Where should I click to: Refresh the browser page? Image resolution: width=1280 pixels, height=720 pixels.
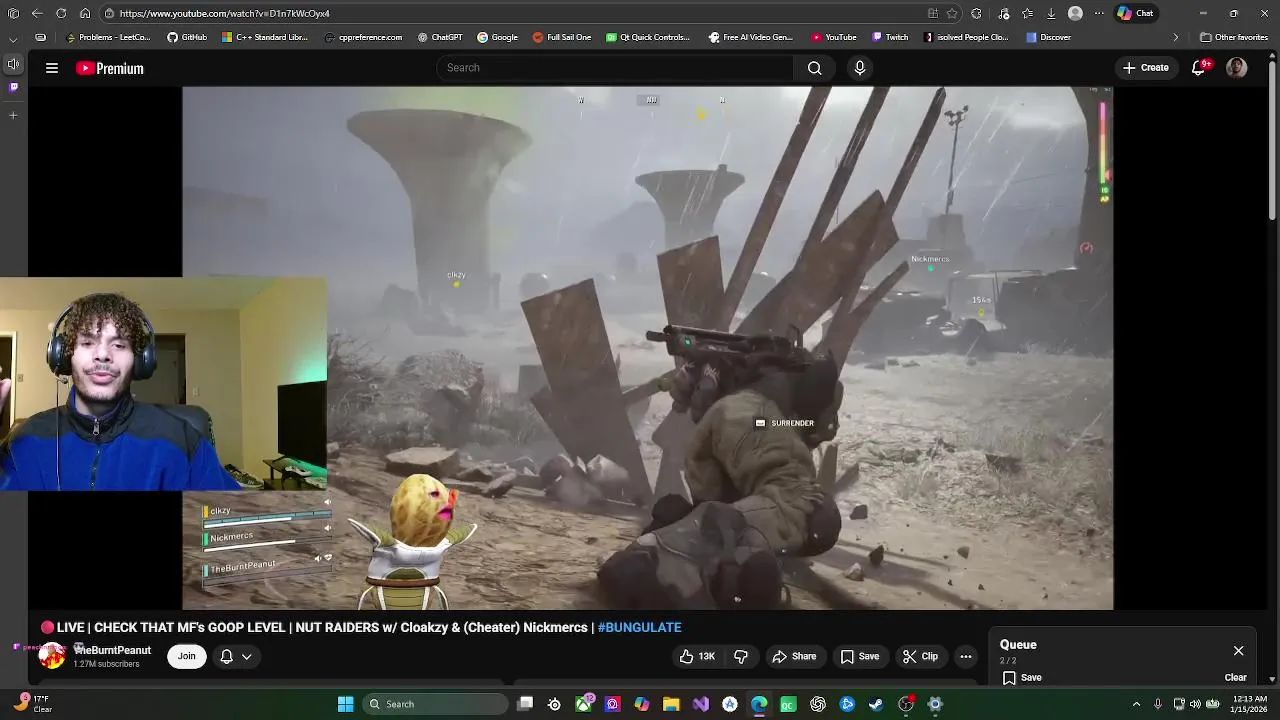(61, 13)
